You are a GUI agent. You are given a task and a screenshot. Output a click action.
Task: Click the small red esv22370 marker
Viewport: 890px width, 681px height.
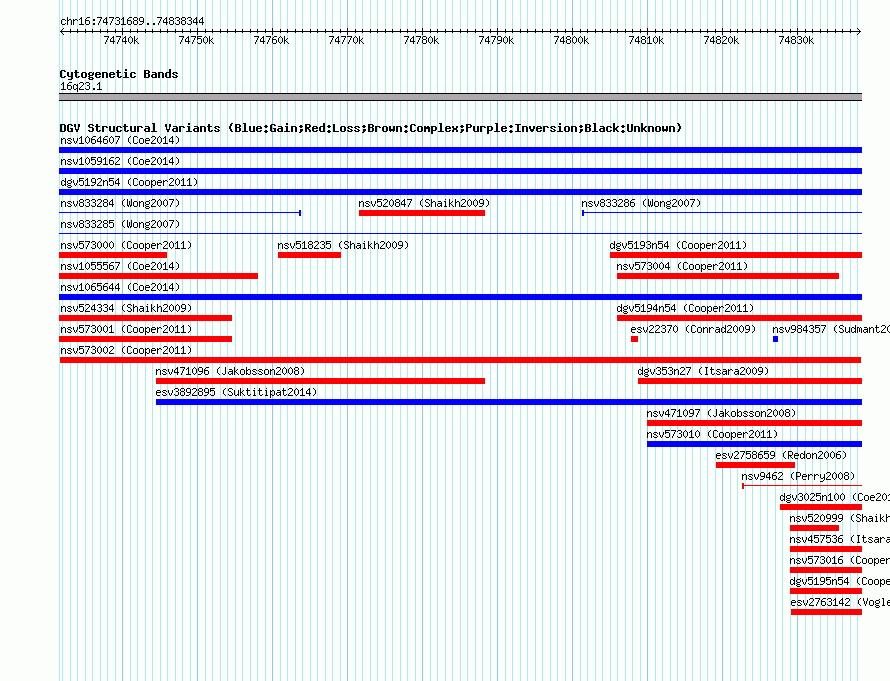[635, 339]
